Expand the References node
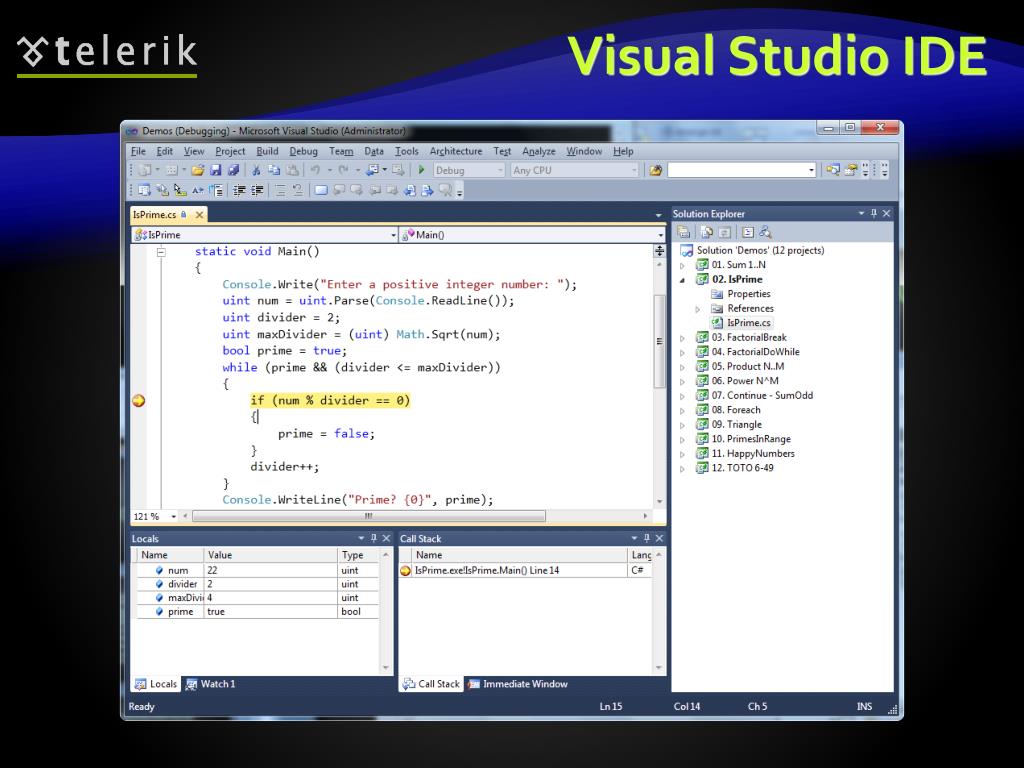The width and height of the screenshot is (1024, 768). [x=697, y=309]
